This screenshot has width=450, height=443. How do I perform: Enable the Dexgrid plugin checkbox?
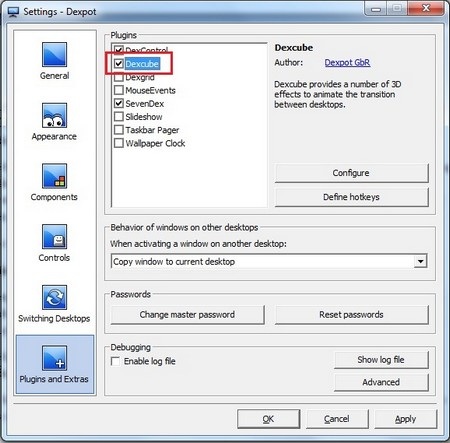[x=119, y=77]
